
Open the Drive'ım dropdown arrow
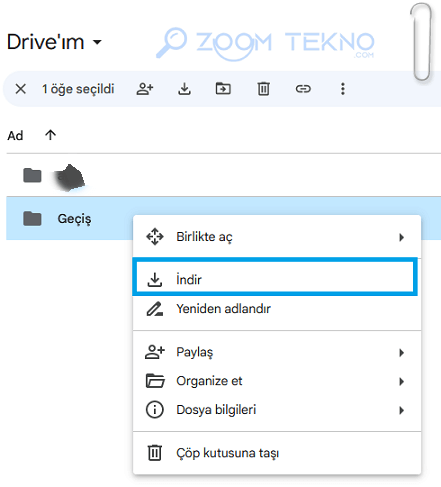(x=97, y=42)
